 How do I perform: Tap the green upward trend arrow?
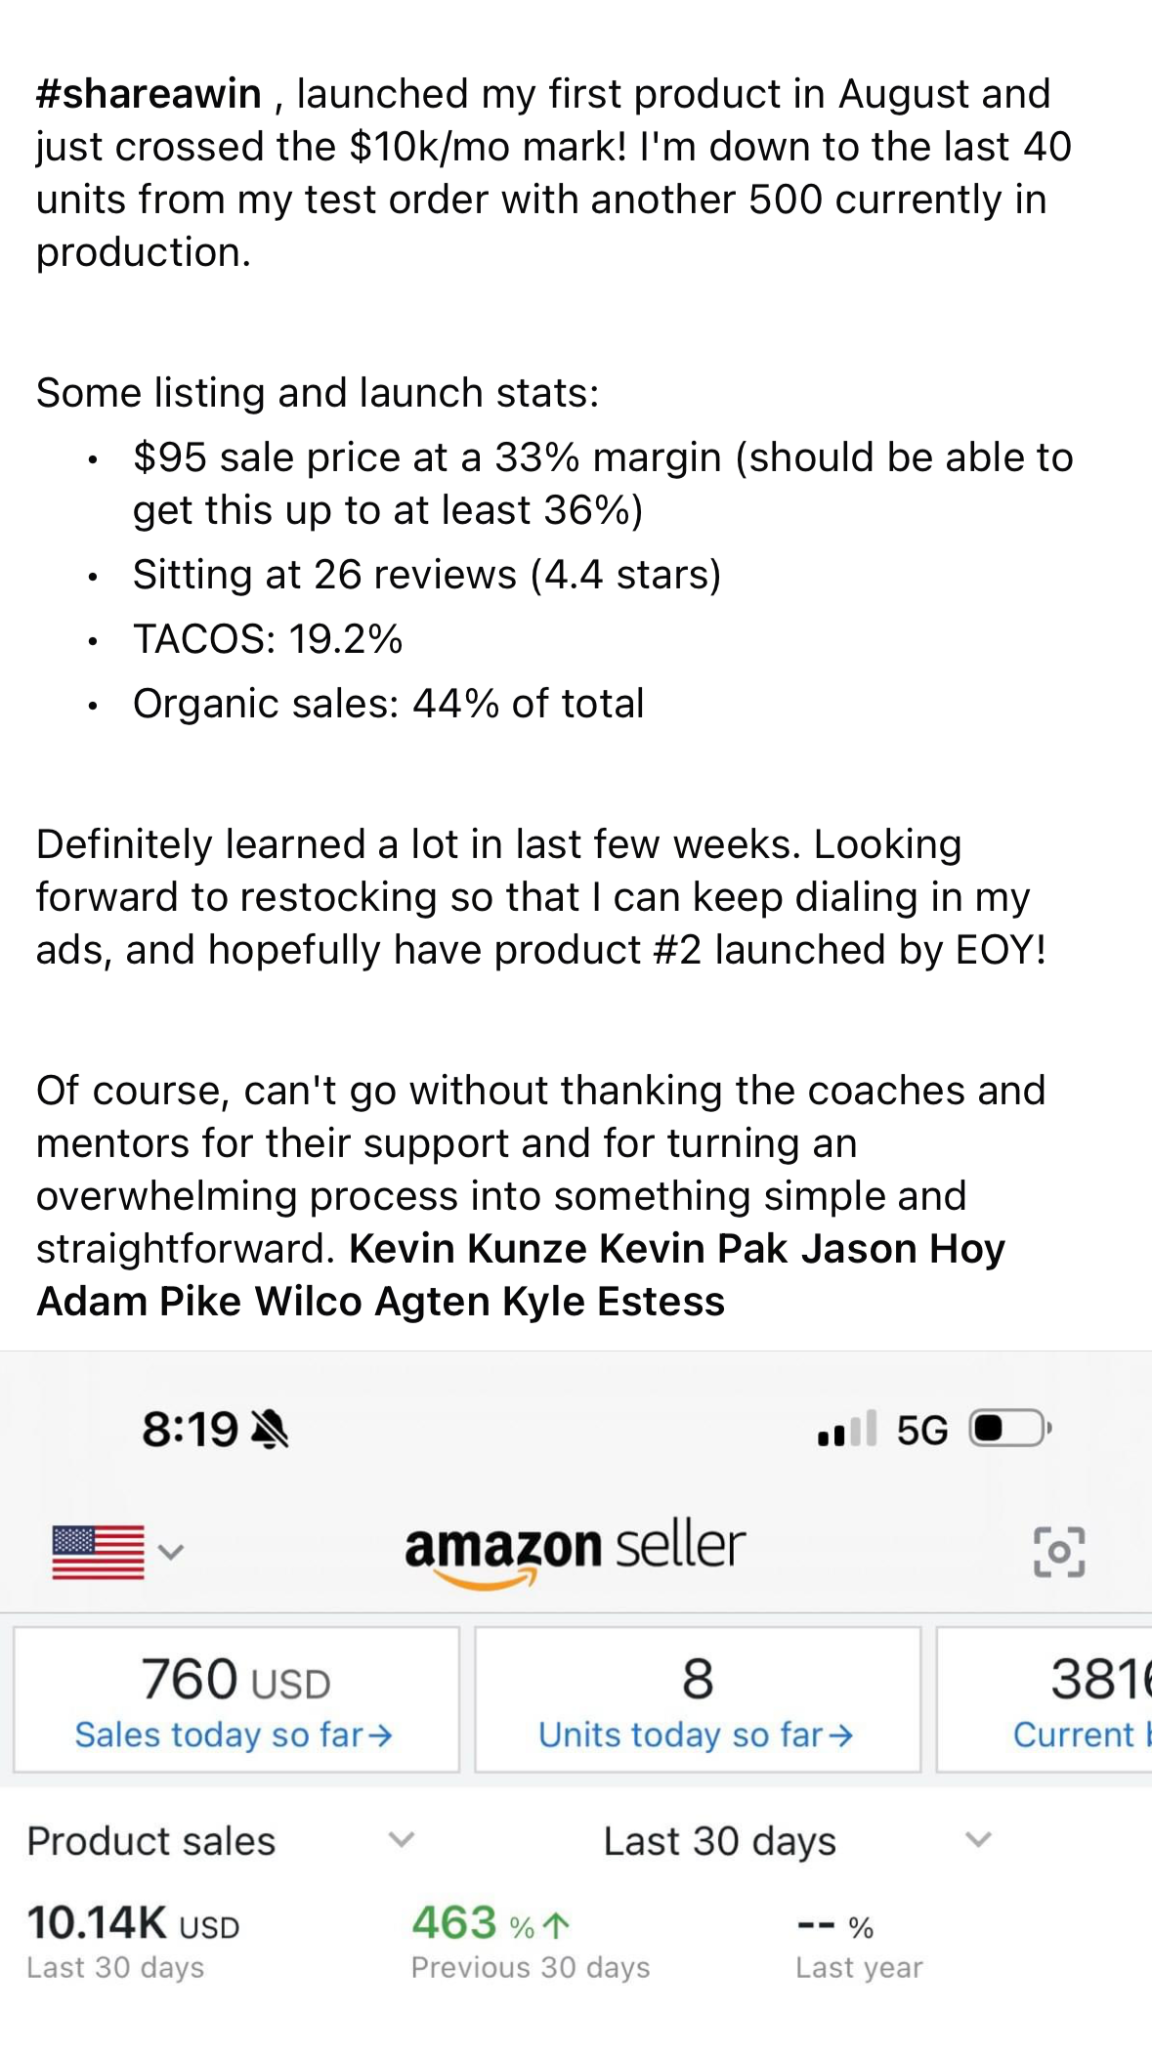(556, 1925)
